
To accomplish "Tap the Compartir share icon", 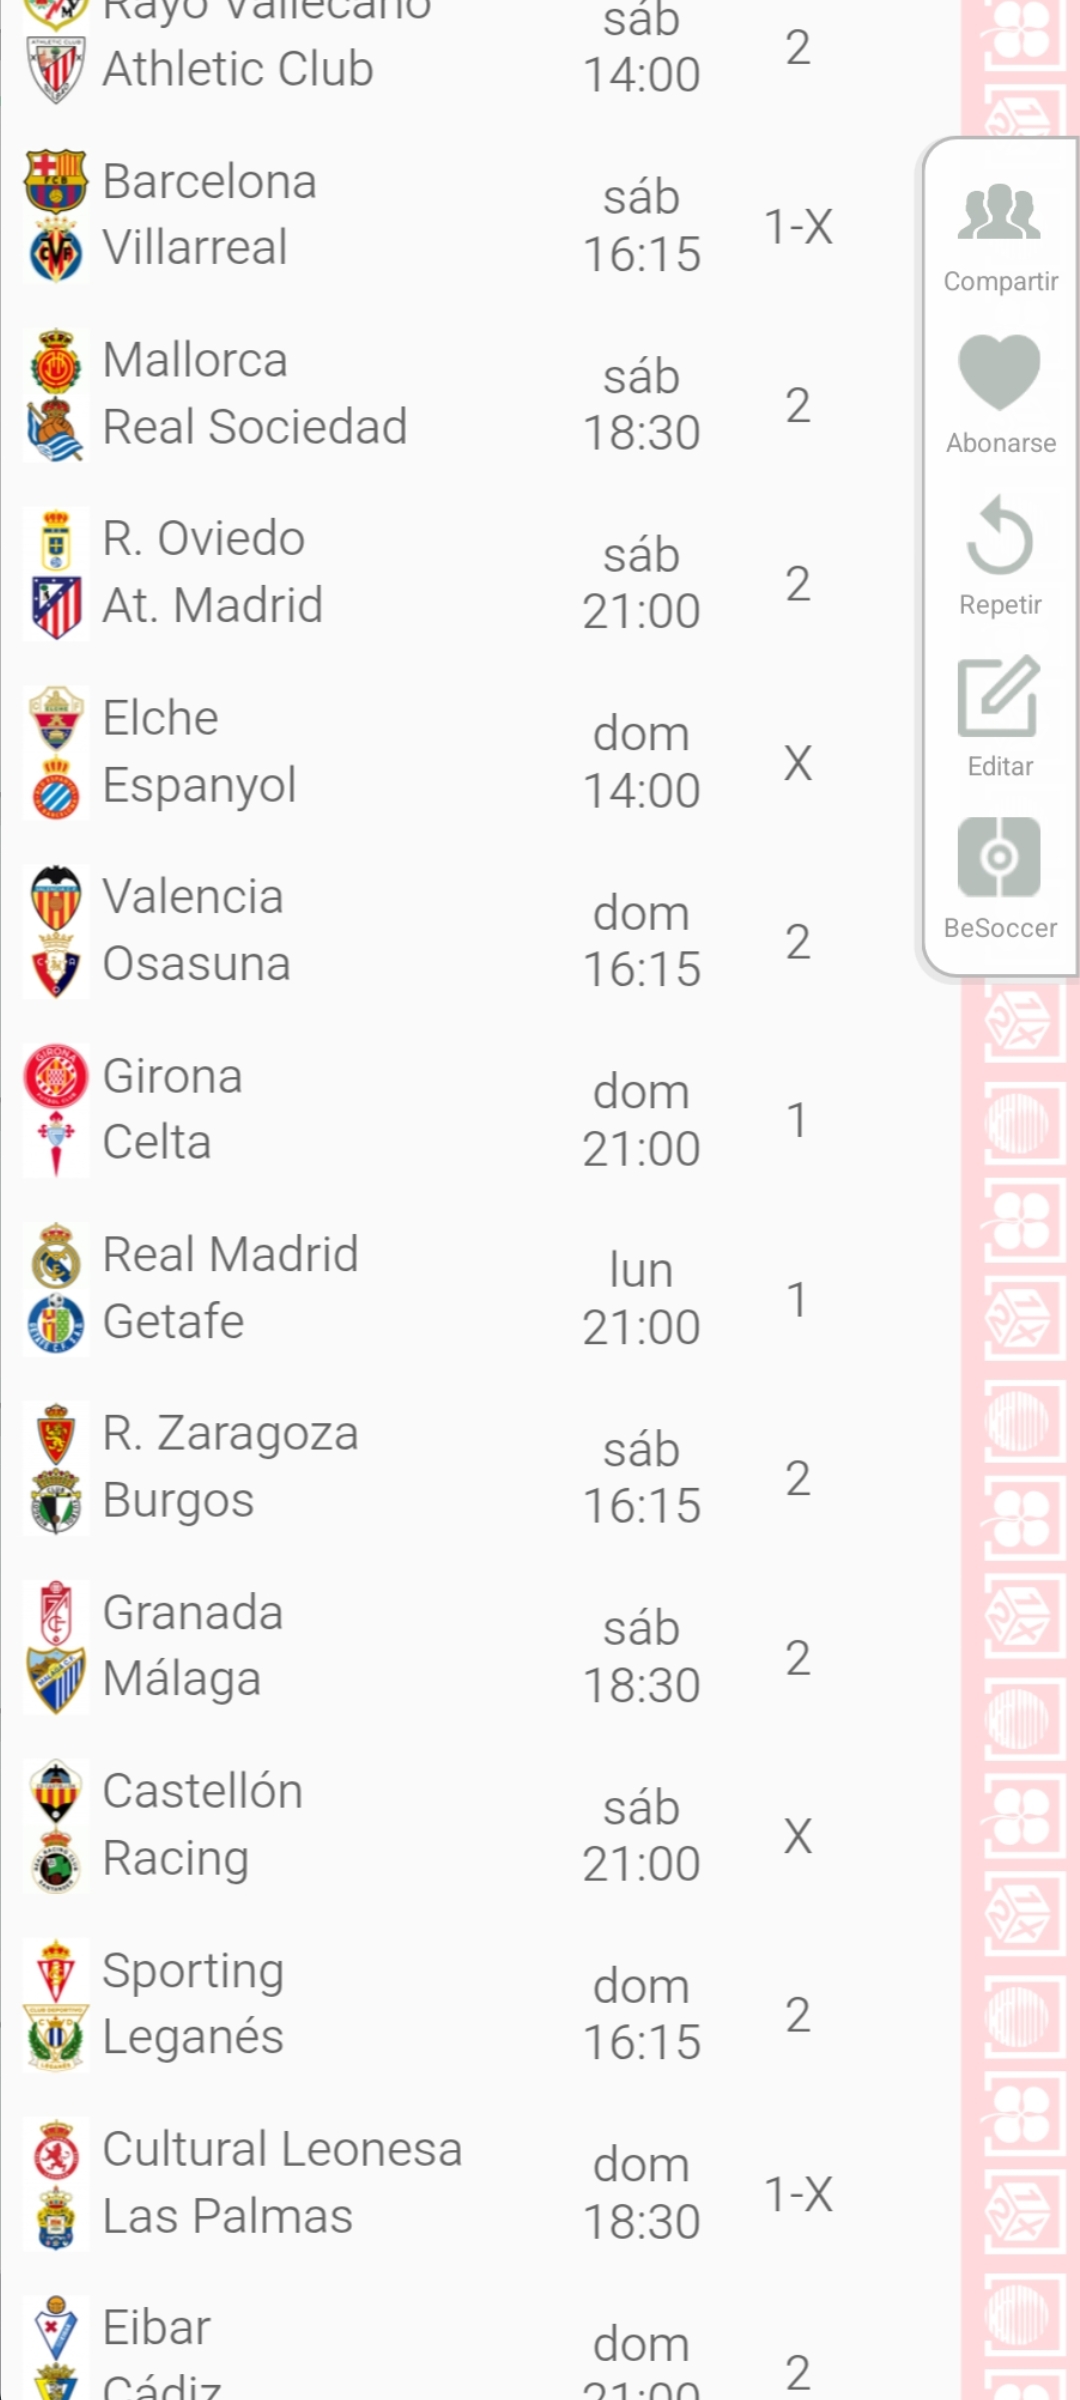I will pos(999,213).
